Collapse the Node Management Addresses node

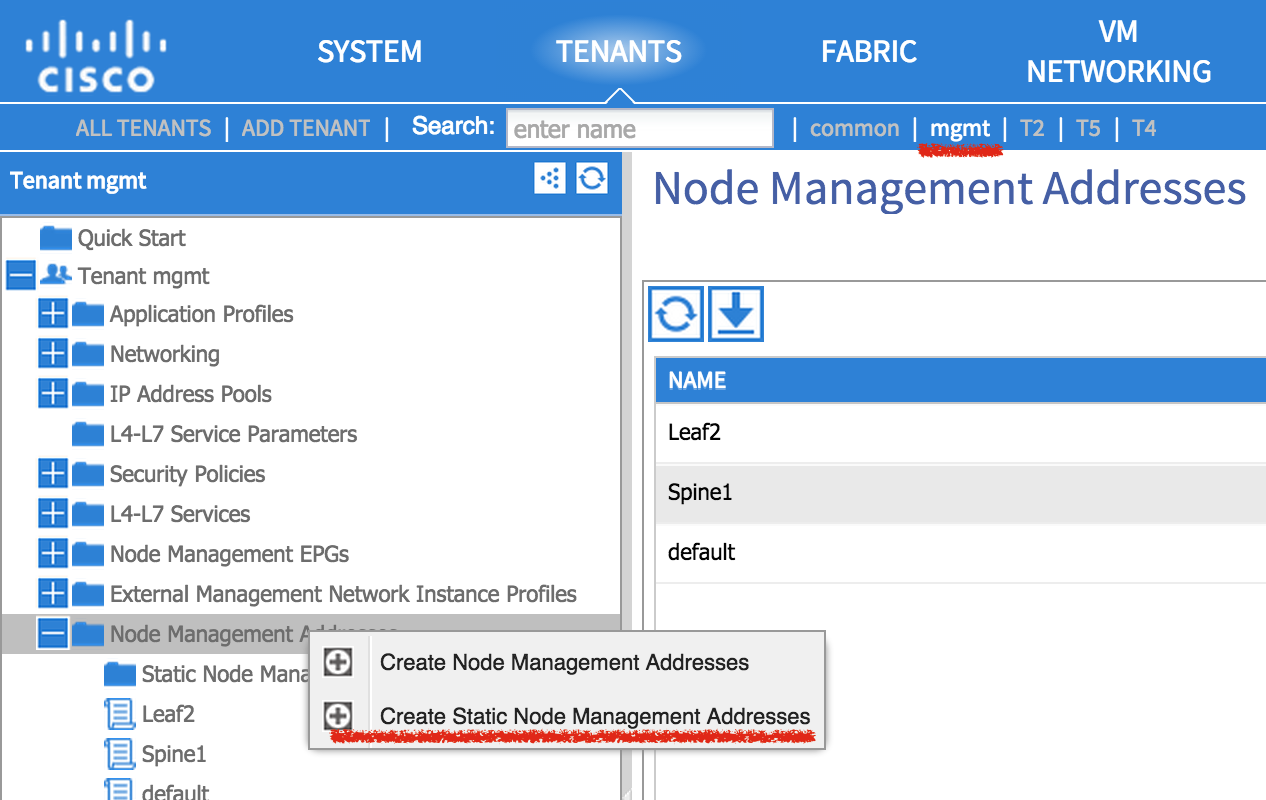pos(52,634)
